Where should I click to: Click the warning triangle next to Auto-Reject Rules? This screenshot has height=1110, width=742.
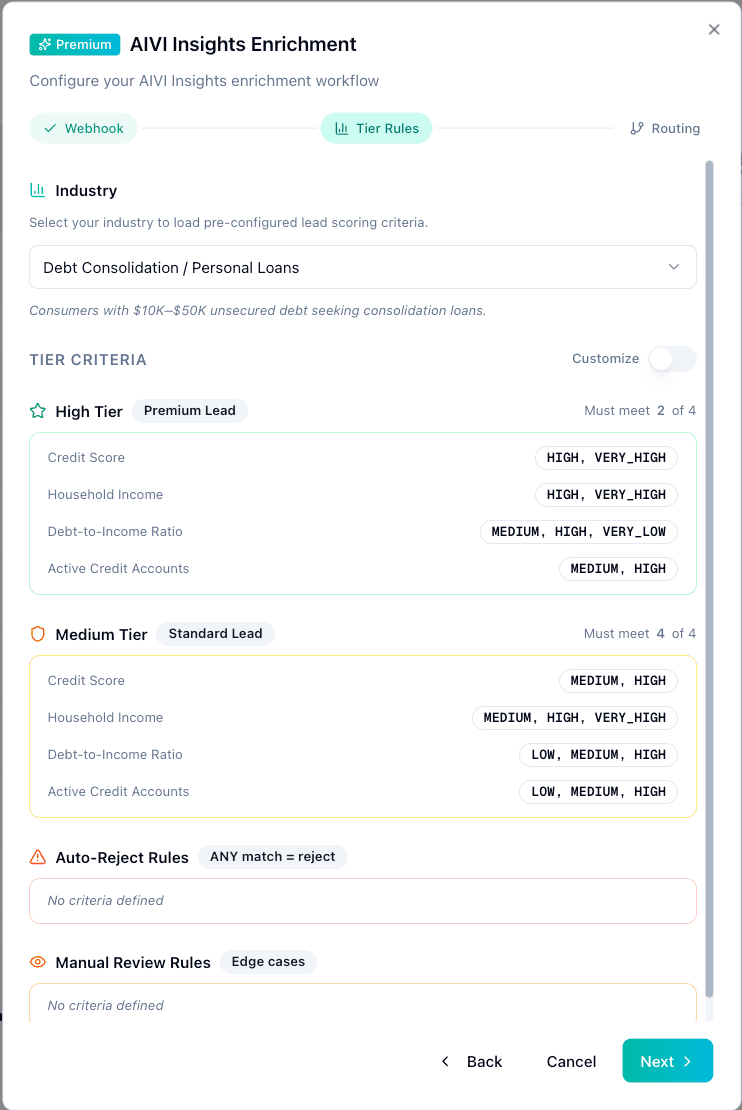pos(37,857)
